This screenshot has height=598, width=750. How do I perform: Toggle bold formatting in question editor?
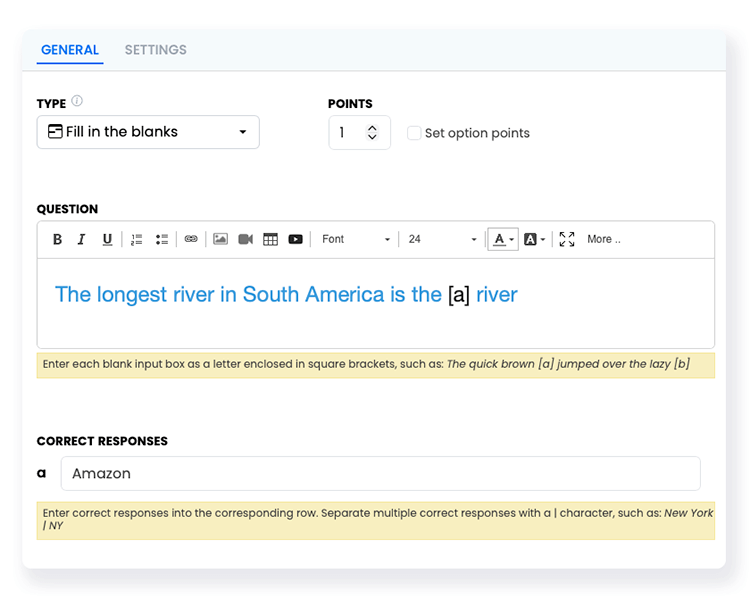[57, 239]
